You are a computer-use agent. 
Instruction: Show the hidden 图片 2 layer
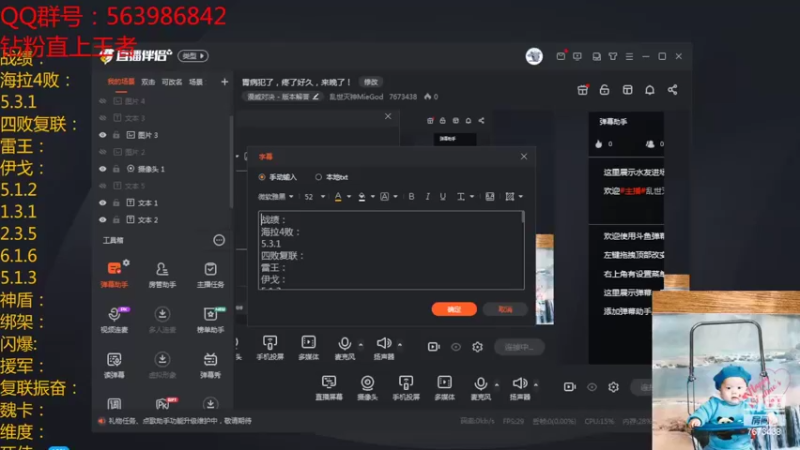pos(103,152)
